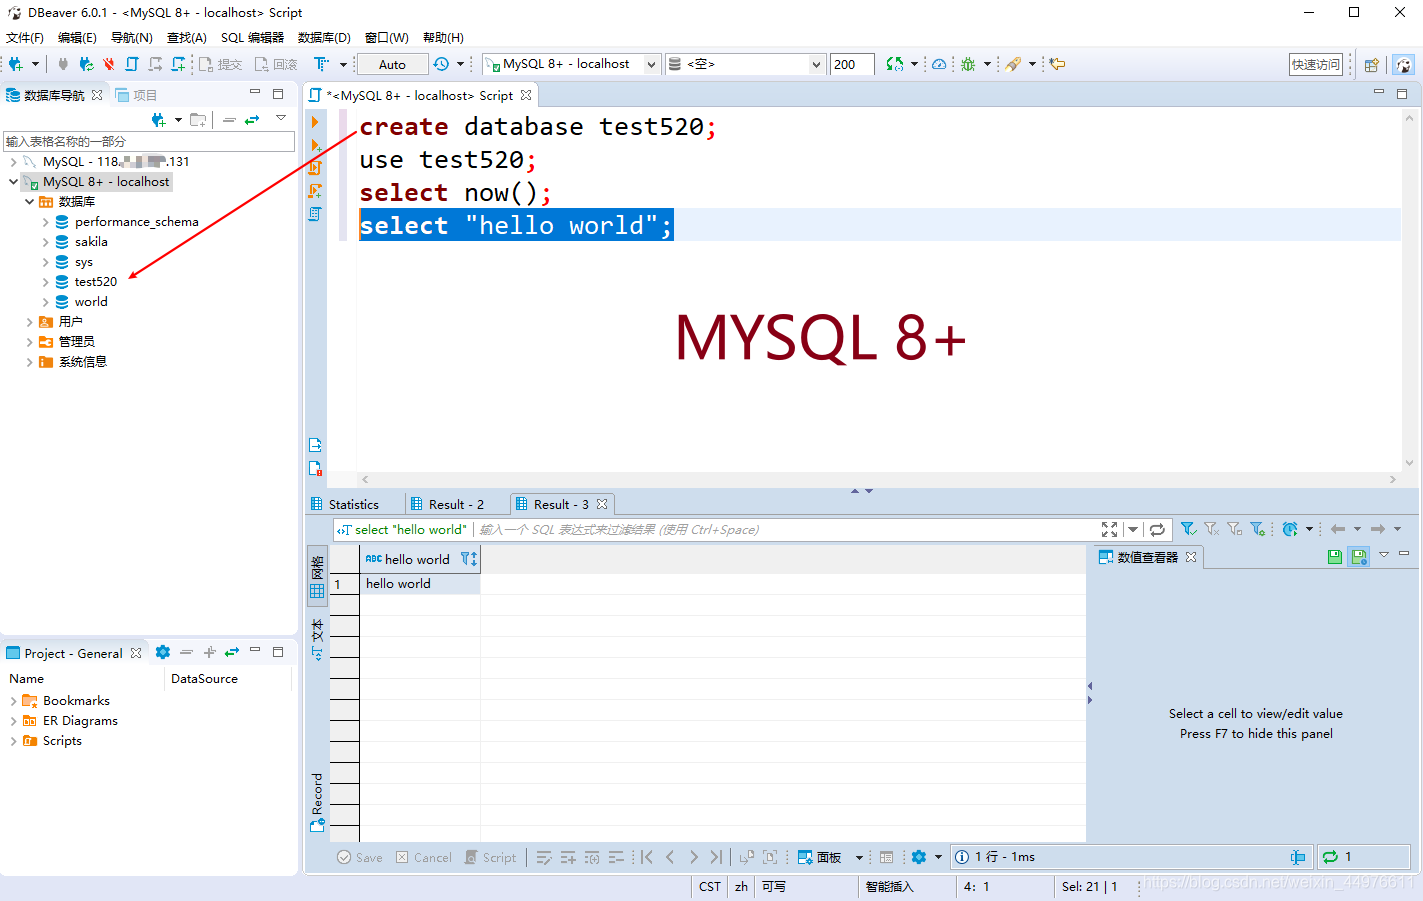Switch to Statistics tab

[354, 505]
